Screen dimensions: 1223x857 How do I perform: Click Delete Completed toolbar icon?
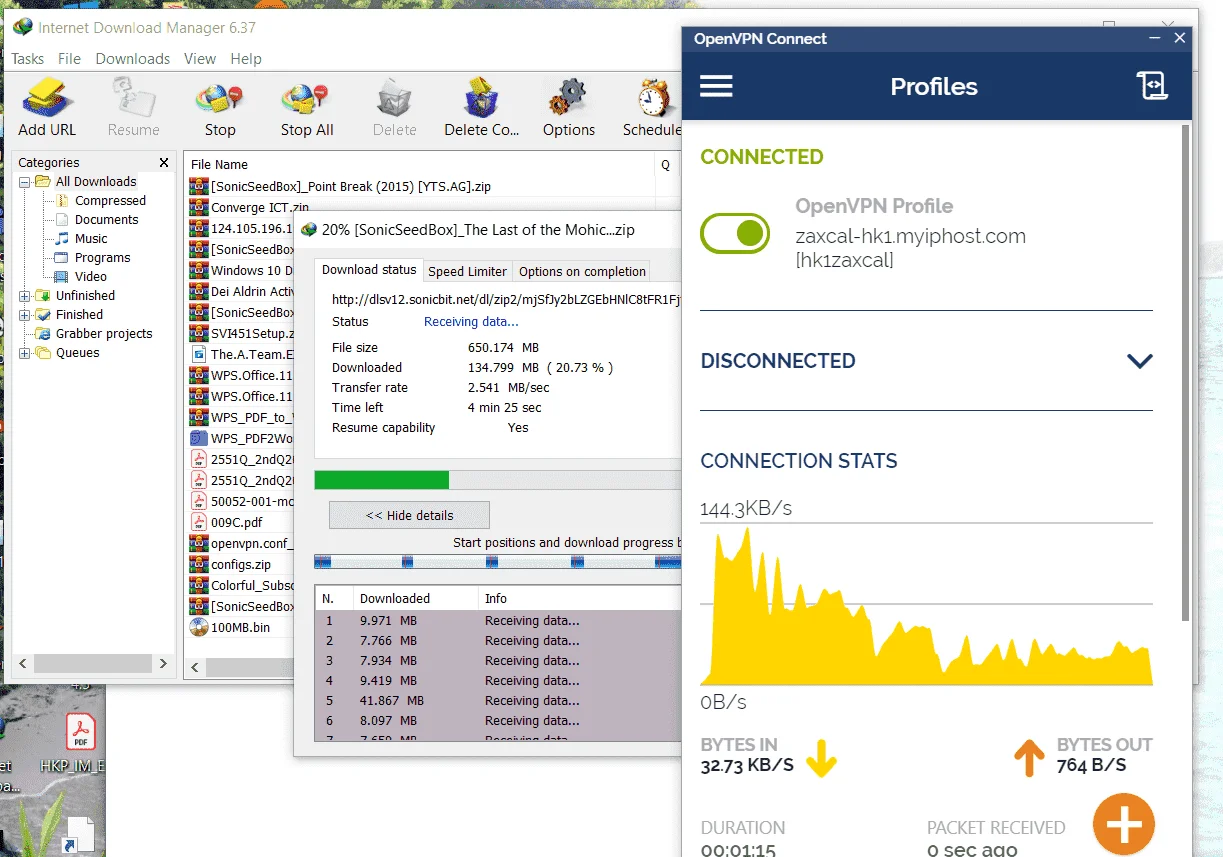pyautogui.click(x=481, y=108)
